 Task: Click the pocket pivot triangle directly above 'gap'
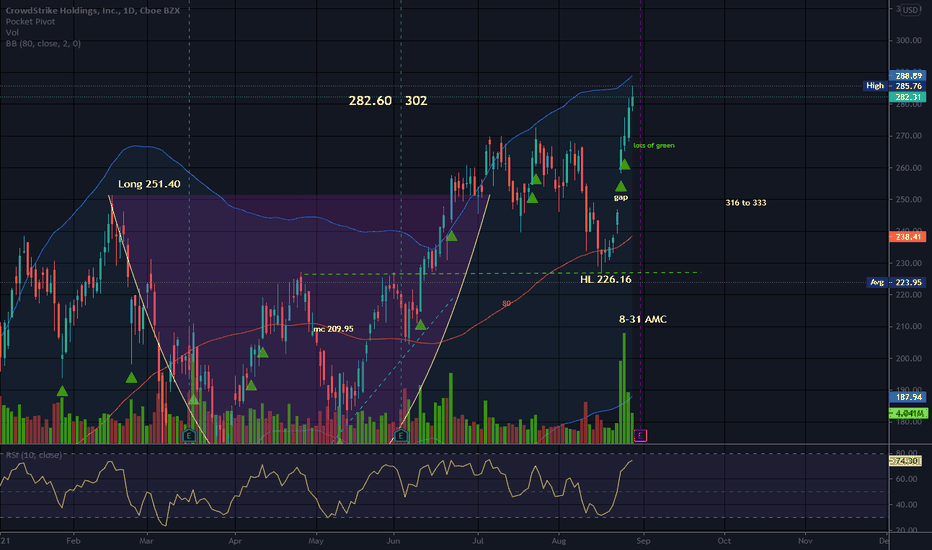621,186
